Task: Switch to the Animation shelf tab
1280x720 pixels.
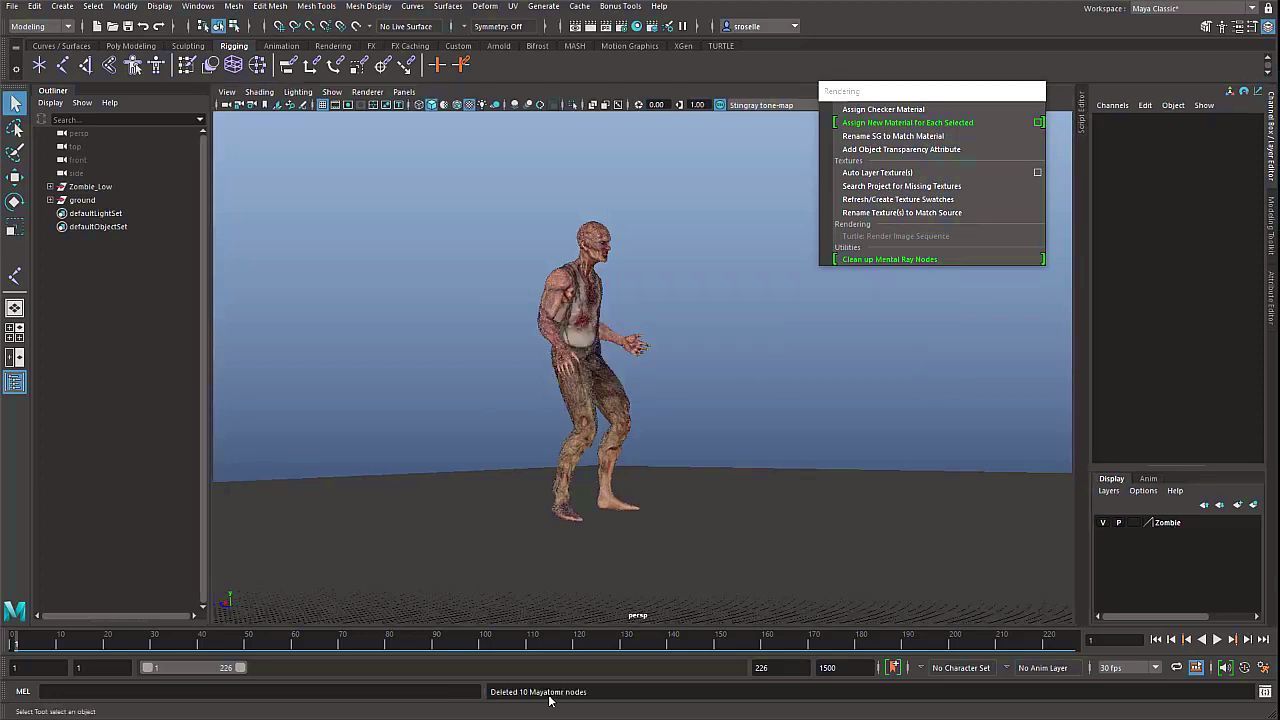Action: click(x=281, y=46)
